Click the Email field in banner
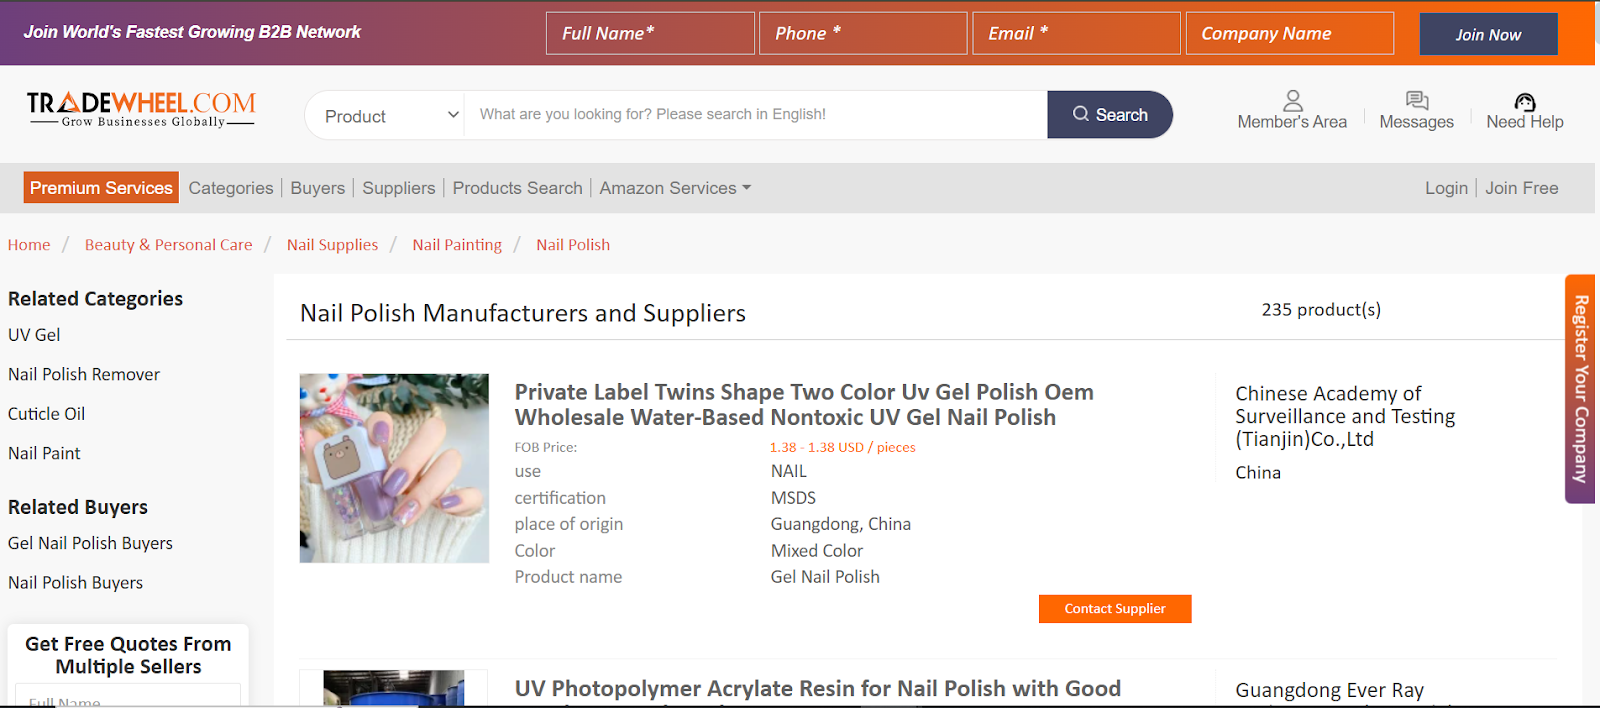 pos(1076,33)
